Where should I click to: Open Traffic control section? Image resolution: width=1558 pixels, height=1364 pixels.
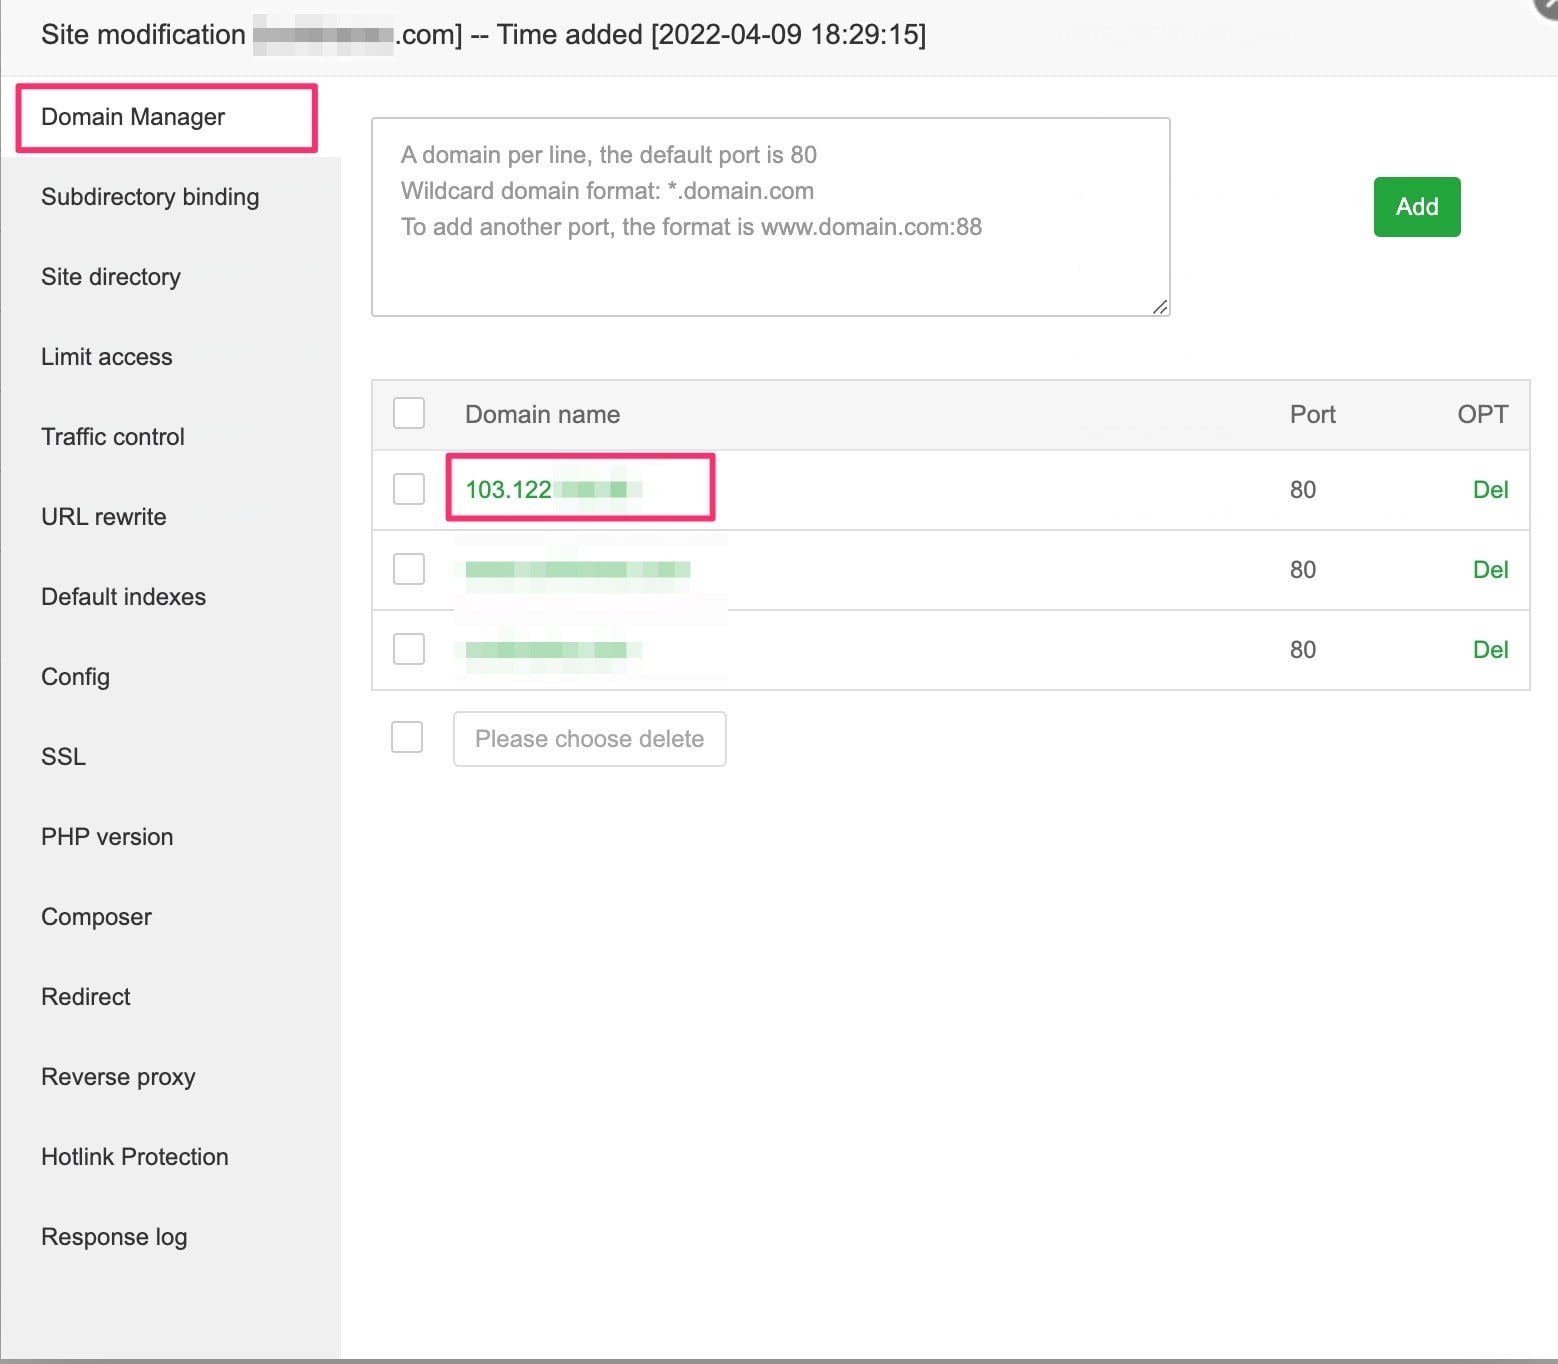tap(113, 437)
